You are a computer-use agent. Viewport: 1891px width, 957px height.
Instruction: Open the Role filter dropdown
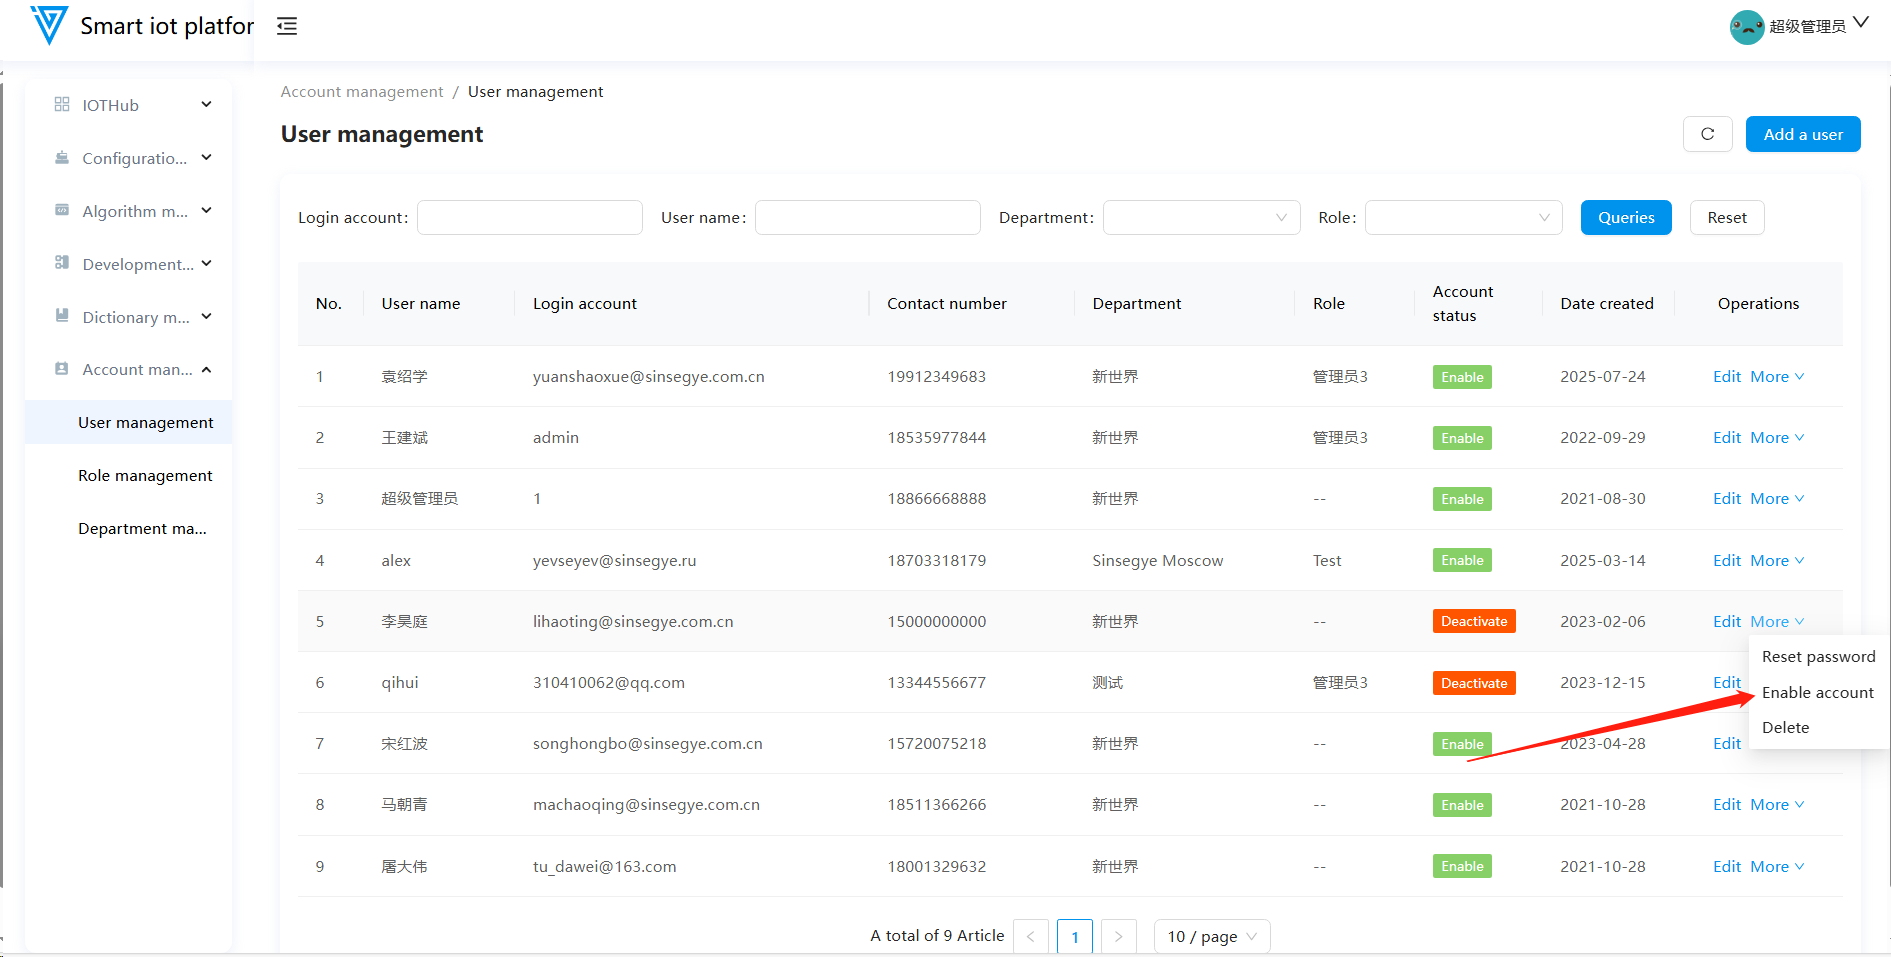pos(1463,218)
